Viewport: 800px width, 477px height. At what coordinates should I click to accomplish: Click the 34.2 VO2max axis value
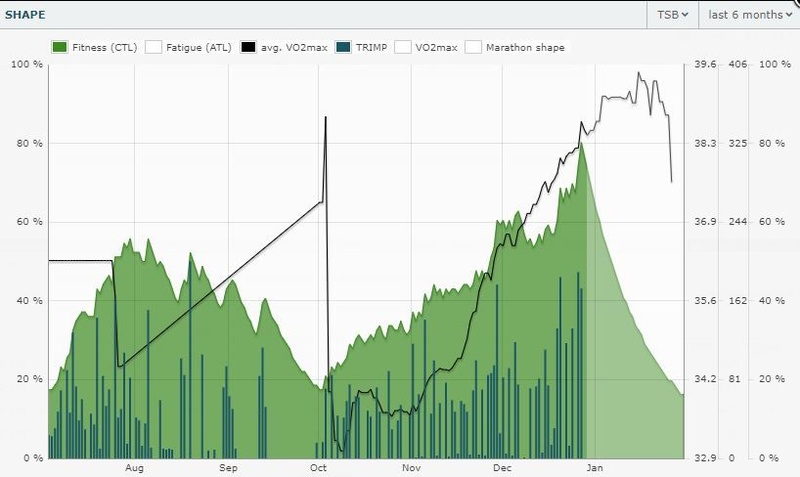tap(705, 379)
